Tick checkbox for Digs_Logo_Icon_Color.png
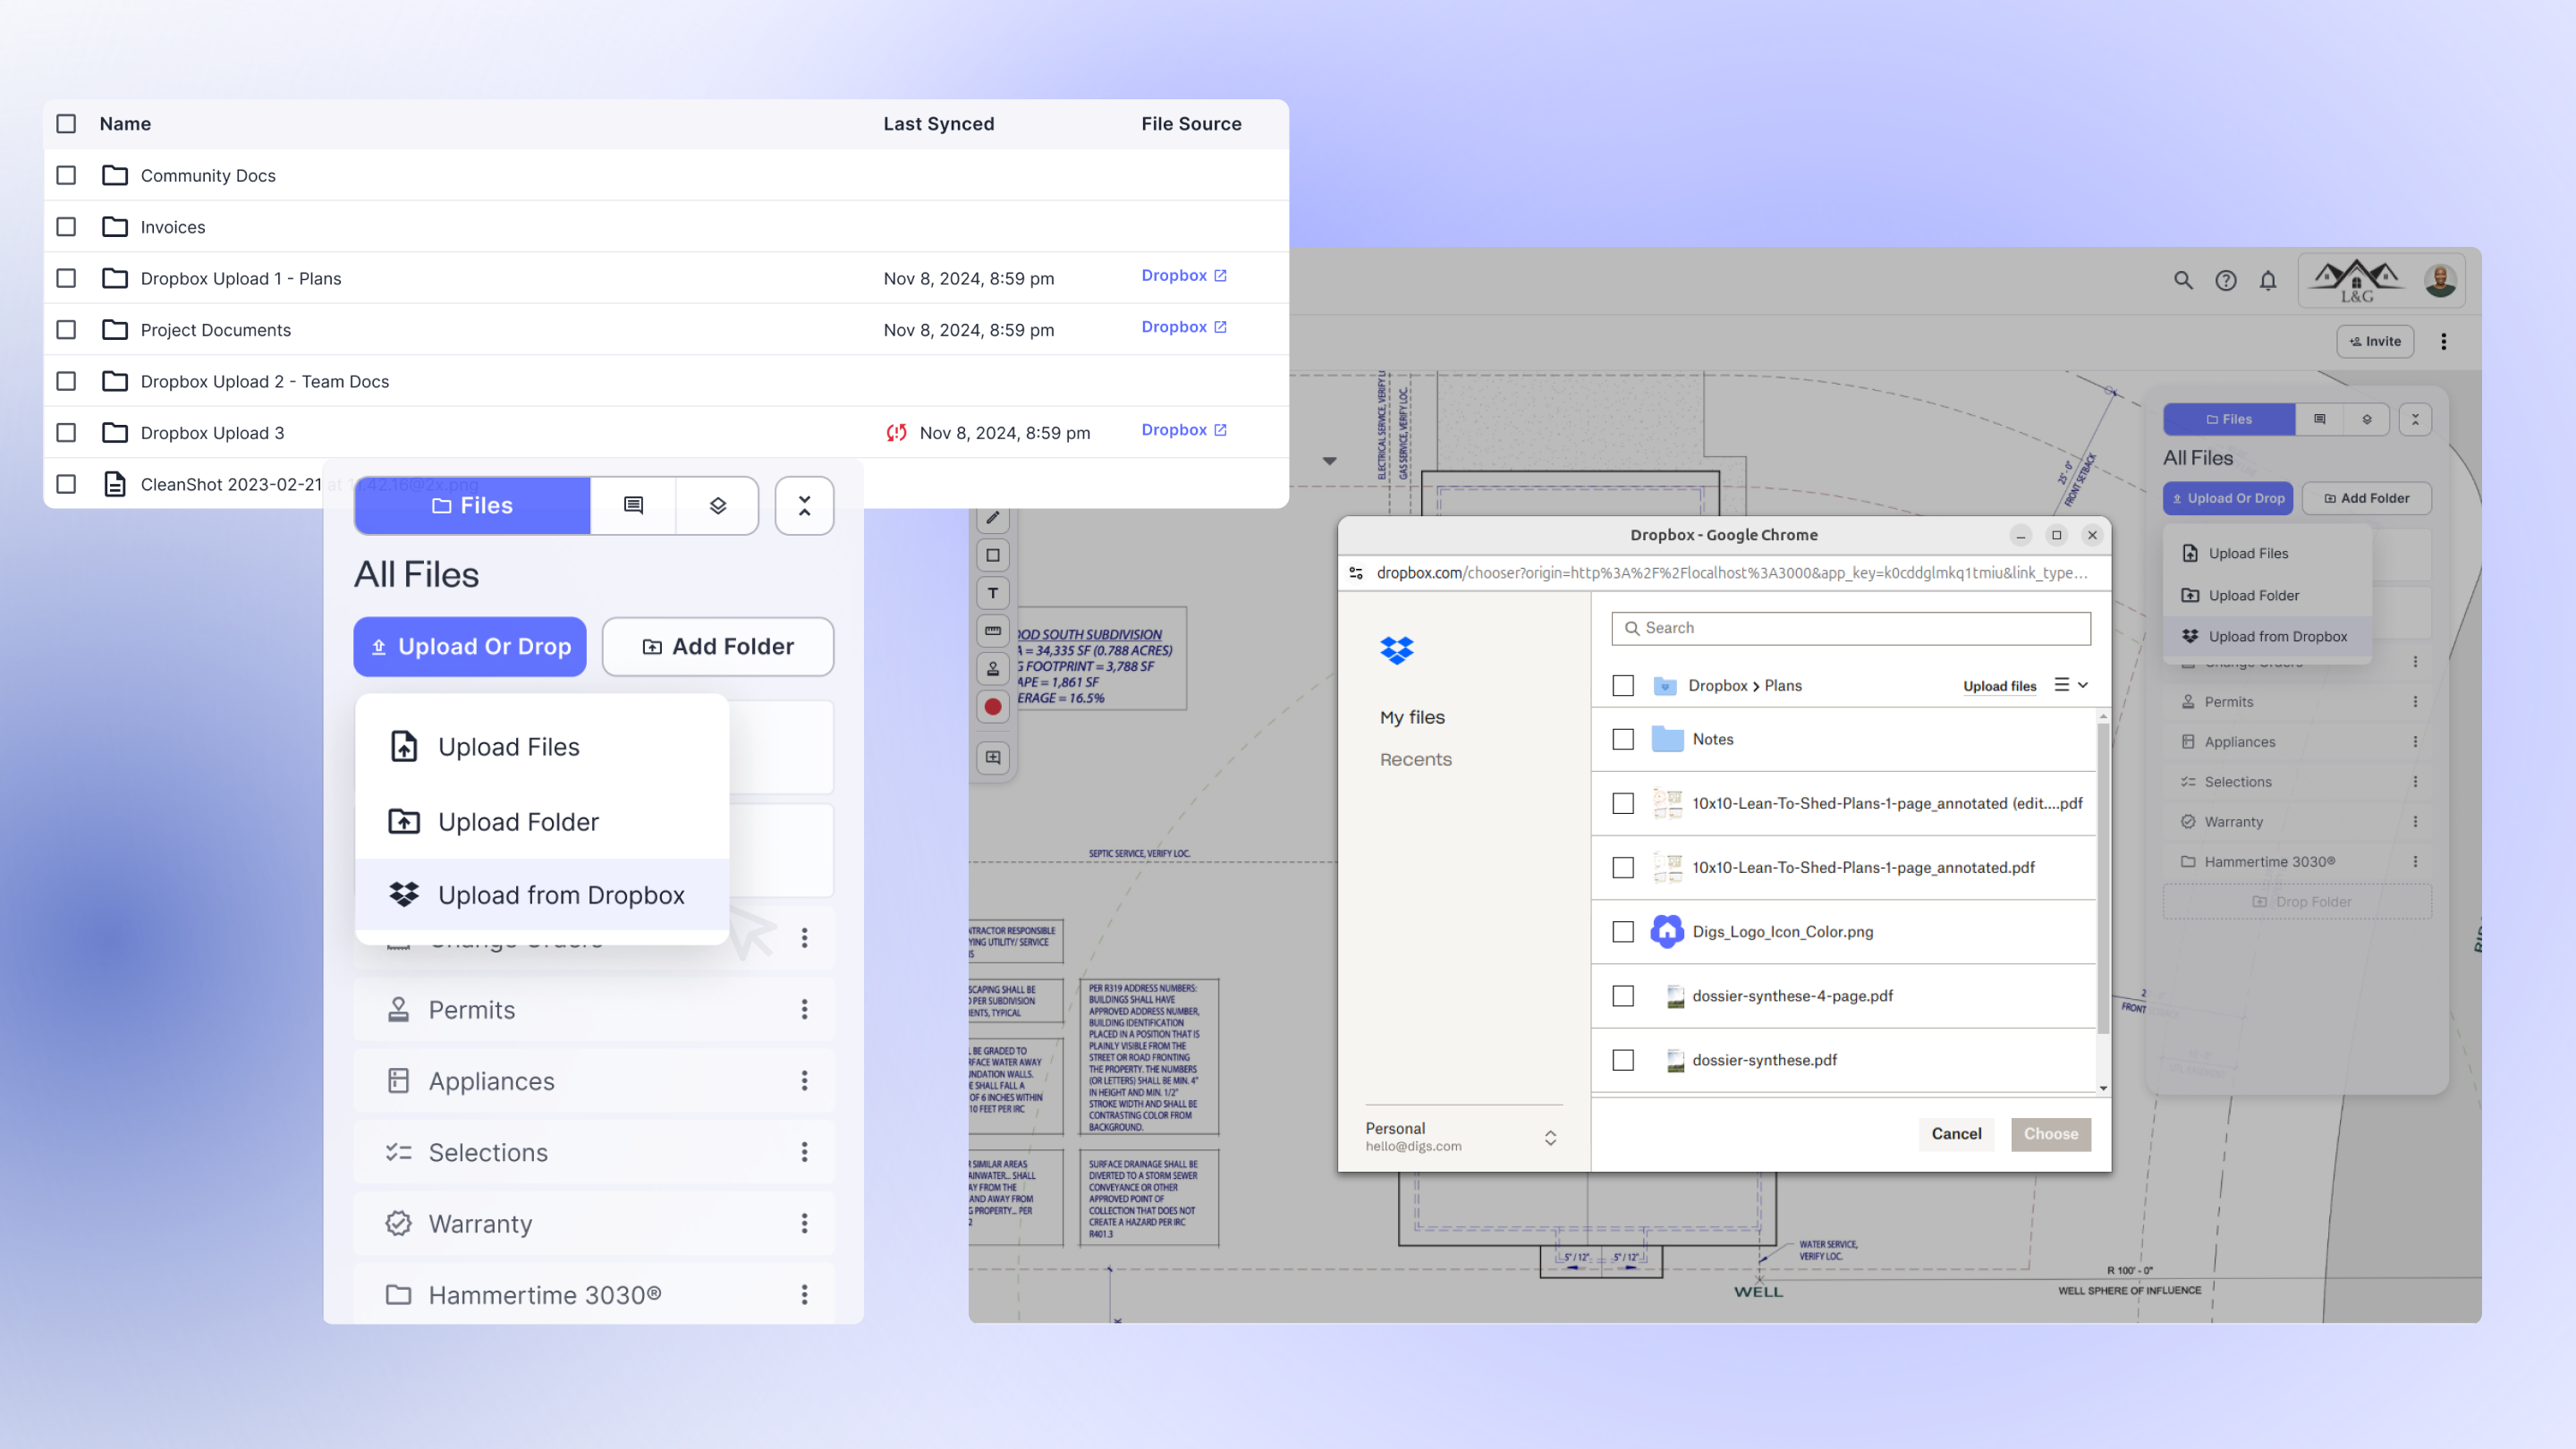 (1623, 932)
